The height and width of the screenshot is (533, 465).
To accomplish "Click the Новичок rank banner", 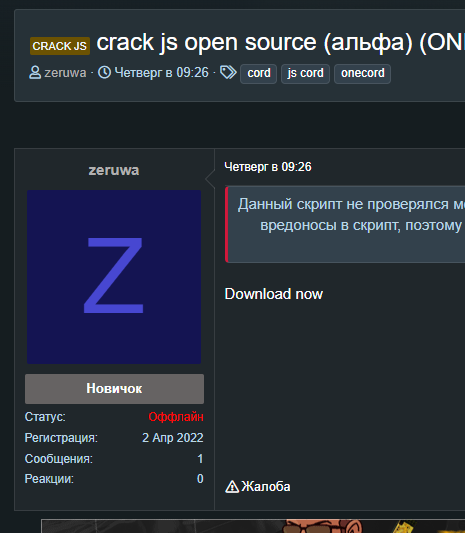I will (x=114, y=389).
